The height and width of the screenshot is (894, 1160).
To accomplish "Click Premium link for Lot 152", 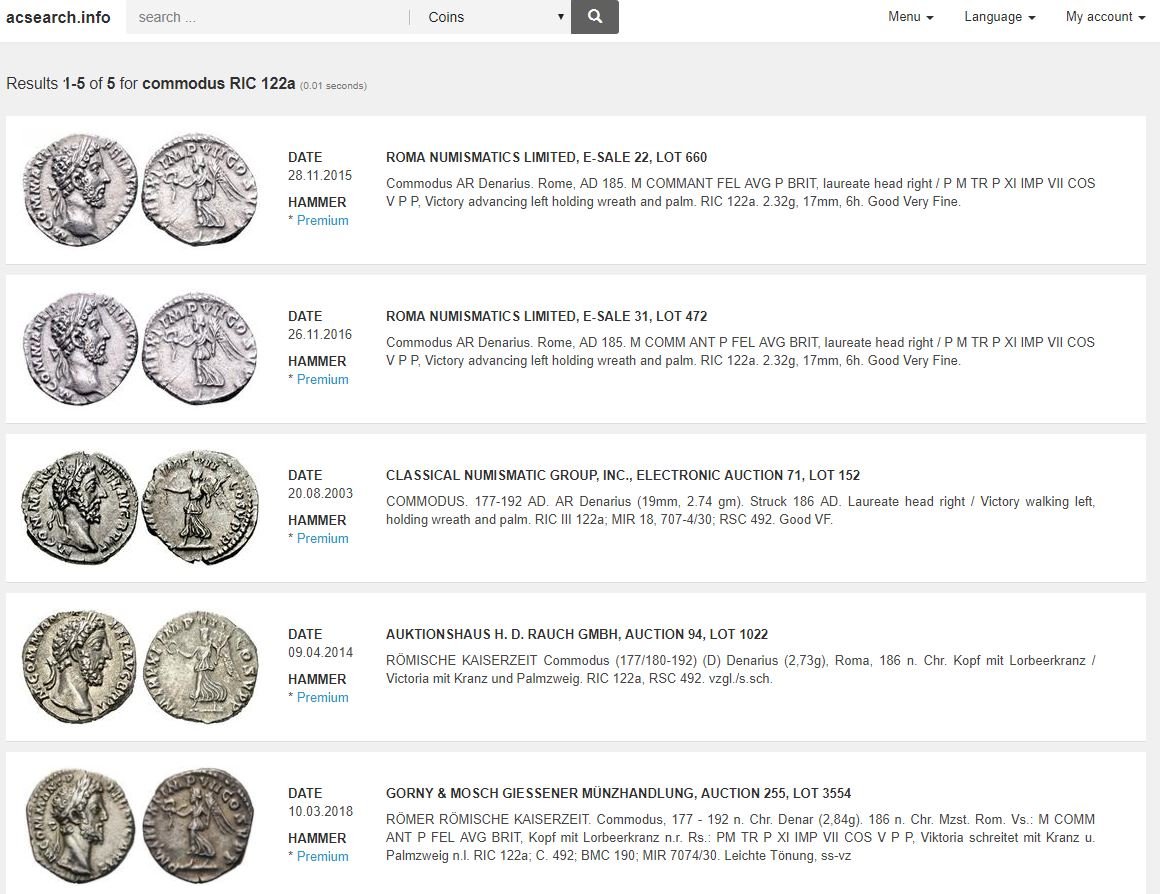I will pos(322,539).
